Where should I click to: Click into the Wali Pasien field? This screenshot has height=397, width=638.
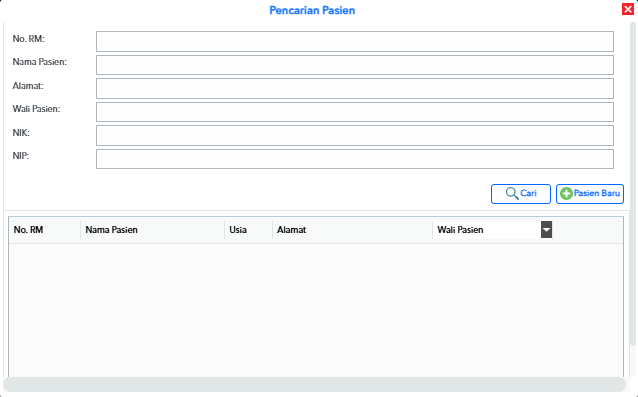coord(355,112)
